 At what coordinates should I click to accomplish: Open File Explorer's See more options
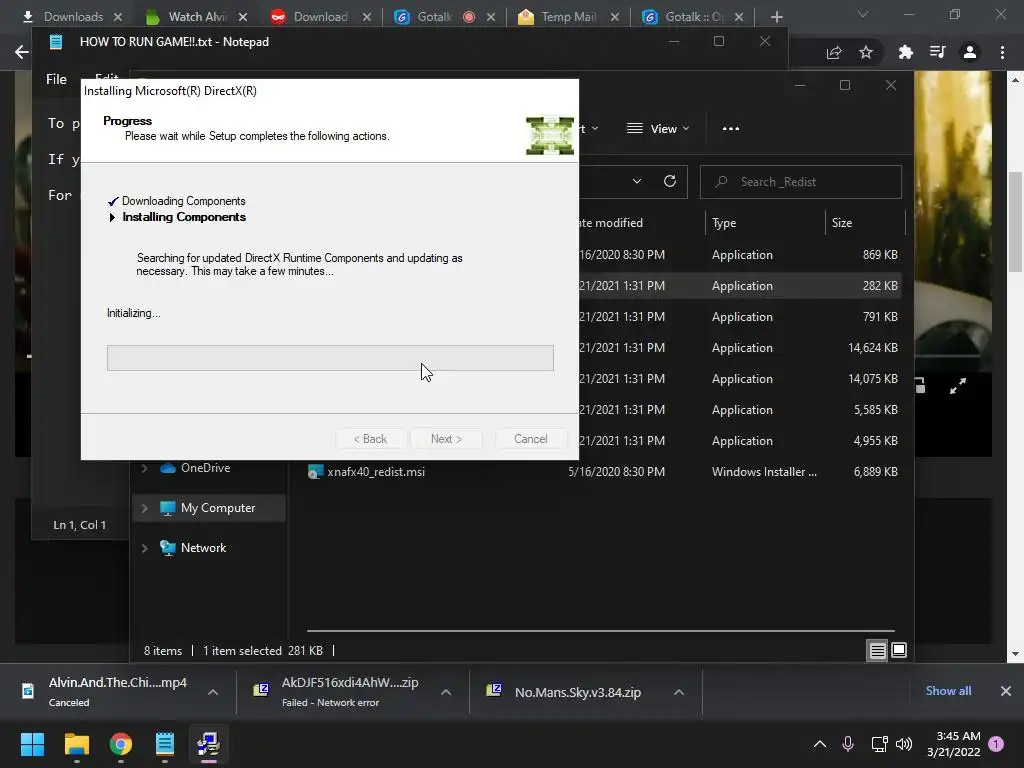click(x=731, y=129)
